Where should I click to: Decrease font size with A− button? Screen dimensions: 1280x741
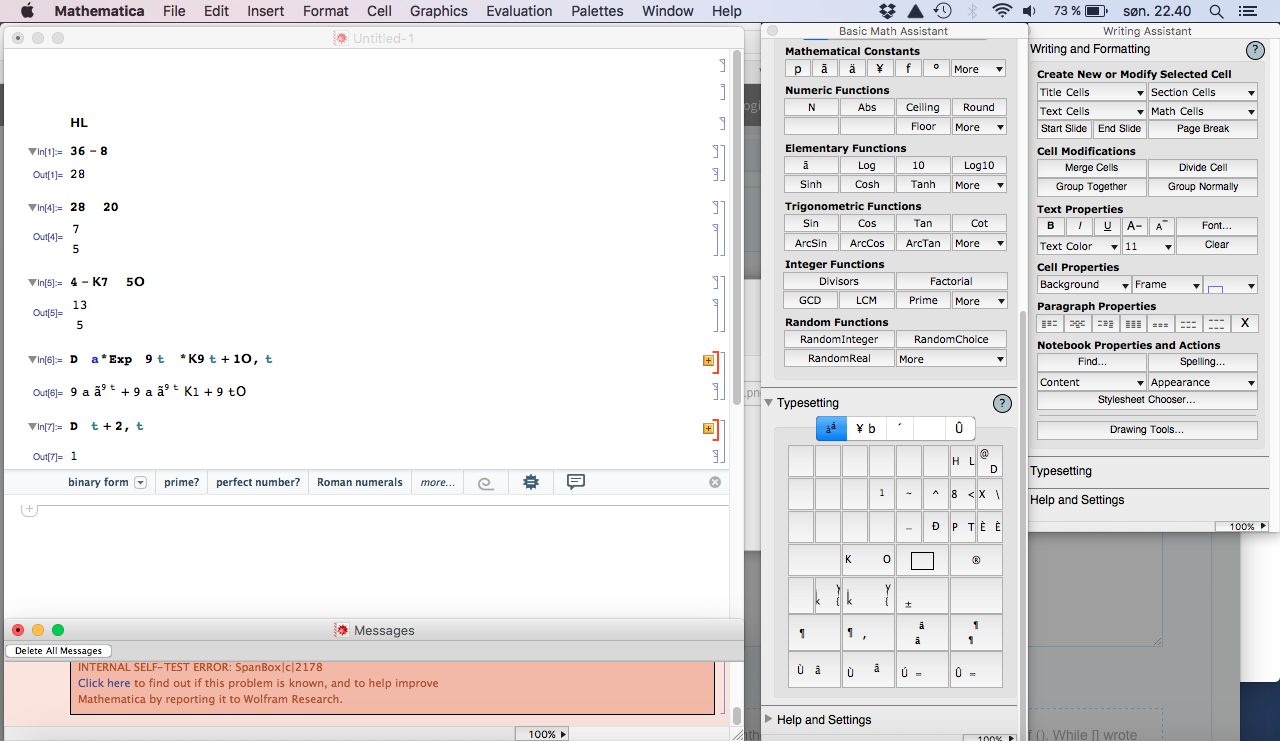pyautogui.click(x=1134, y=226)
